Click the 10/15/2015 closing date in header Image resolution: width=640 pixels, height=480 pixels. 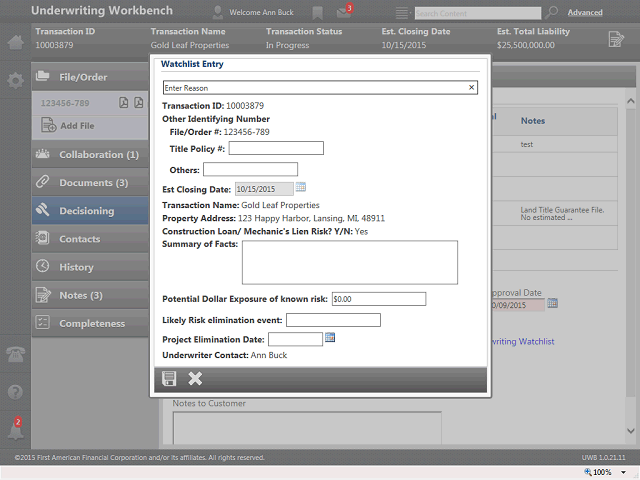click(x=404, y=45)
